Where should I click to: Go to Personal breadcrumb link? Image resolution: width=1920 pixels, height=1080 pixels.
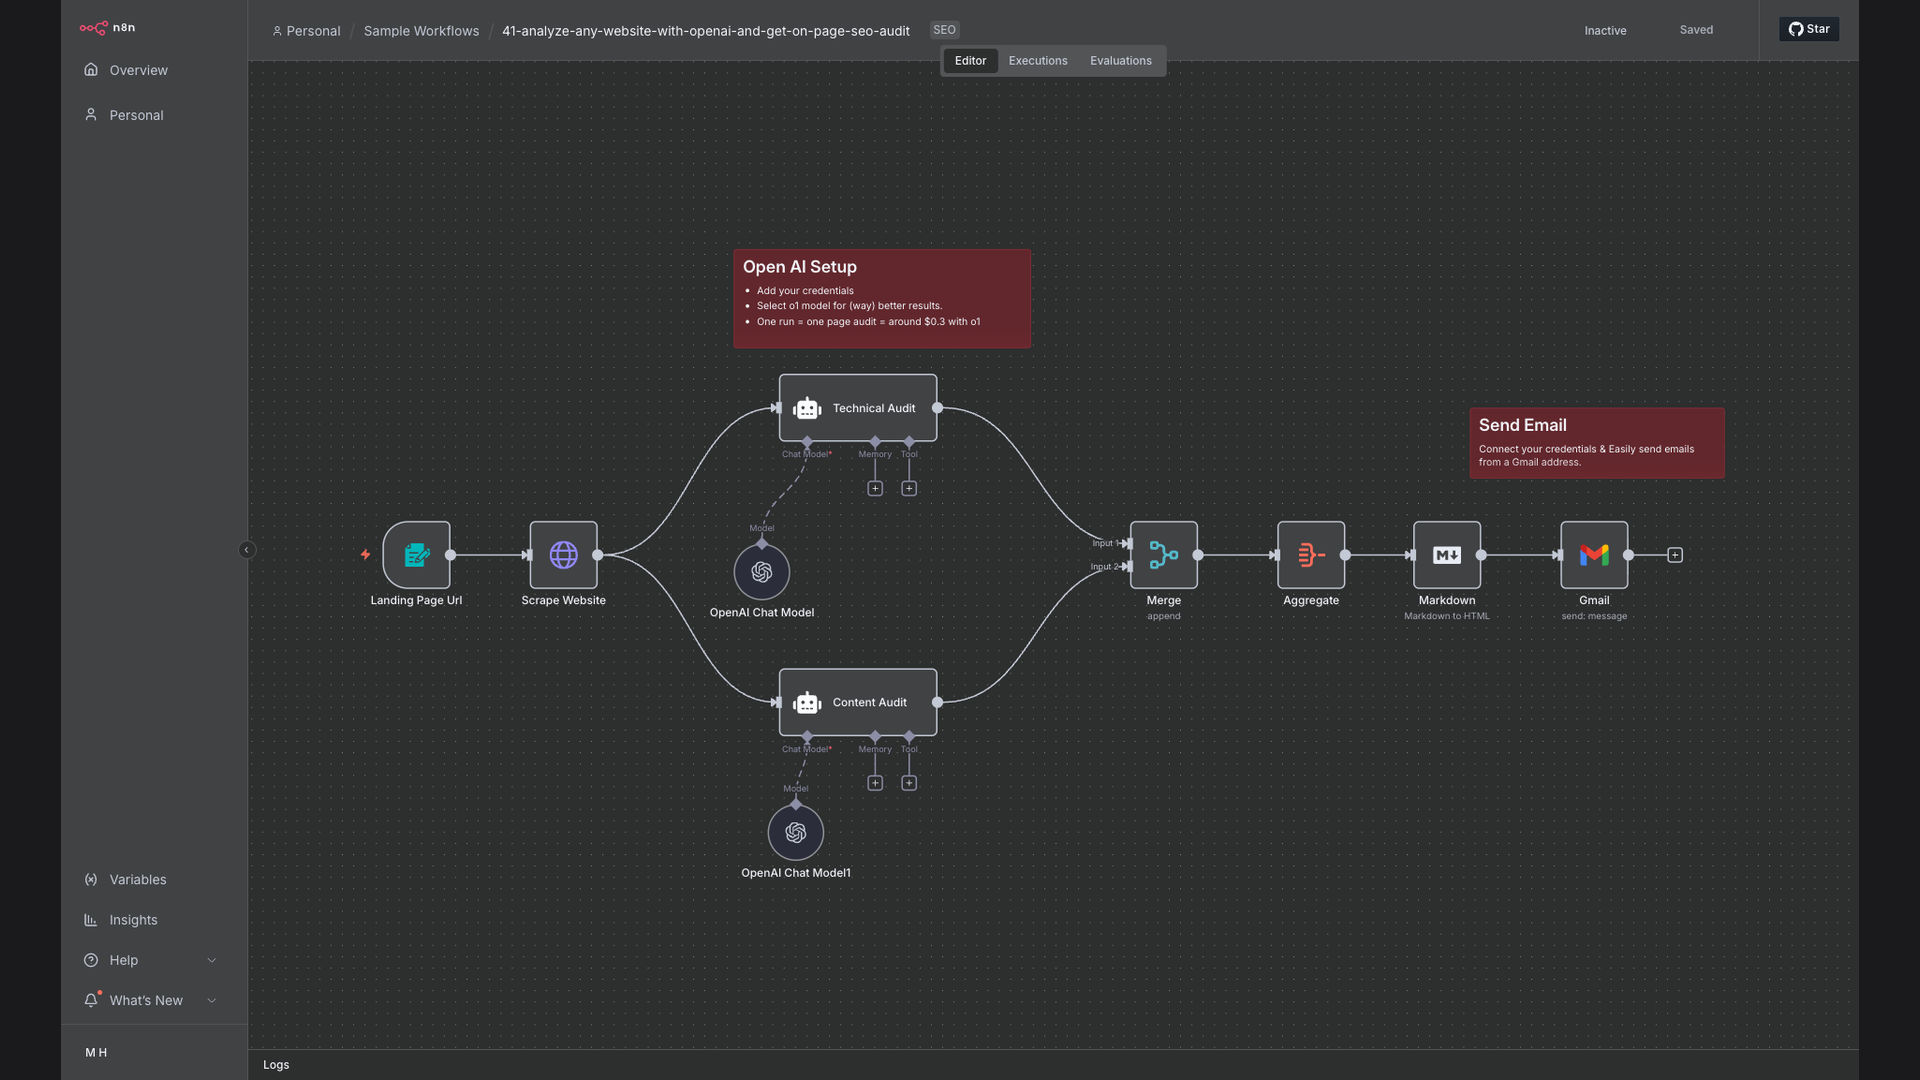pos(306,31)
